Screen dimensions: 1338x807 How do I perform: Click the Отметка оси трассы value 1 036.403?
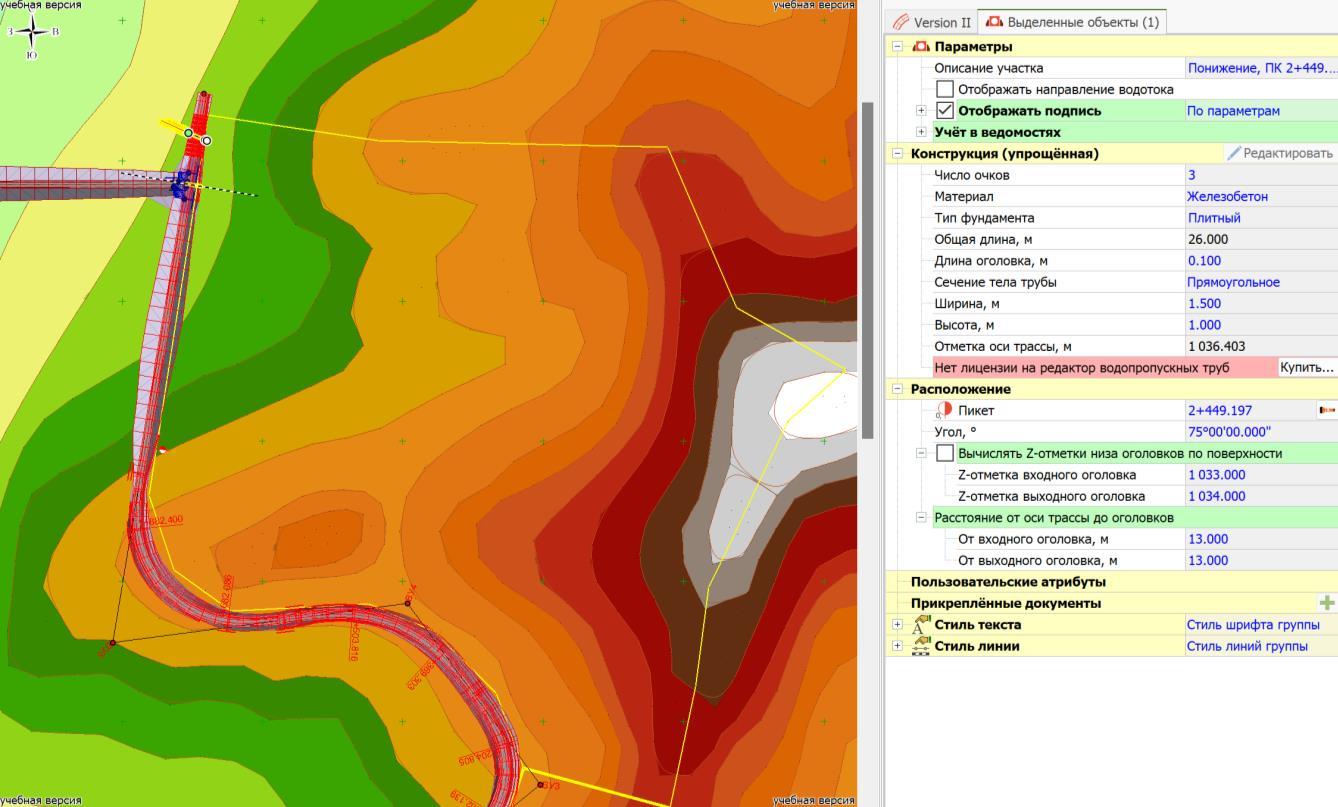(x=1261, y=346)
